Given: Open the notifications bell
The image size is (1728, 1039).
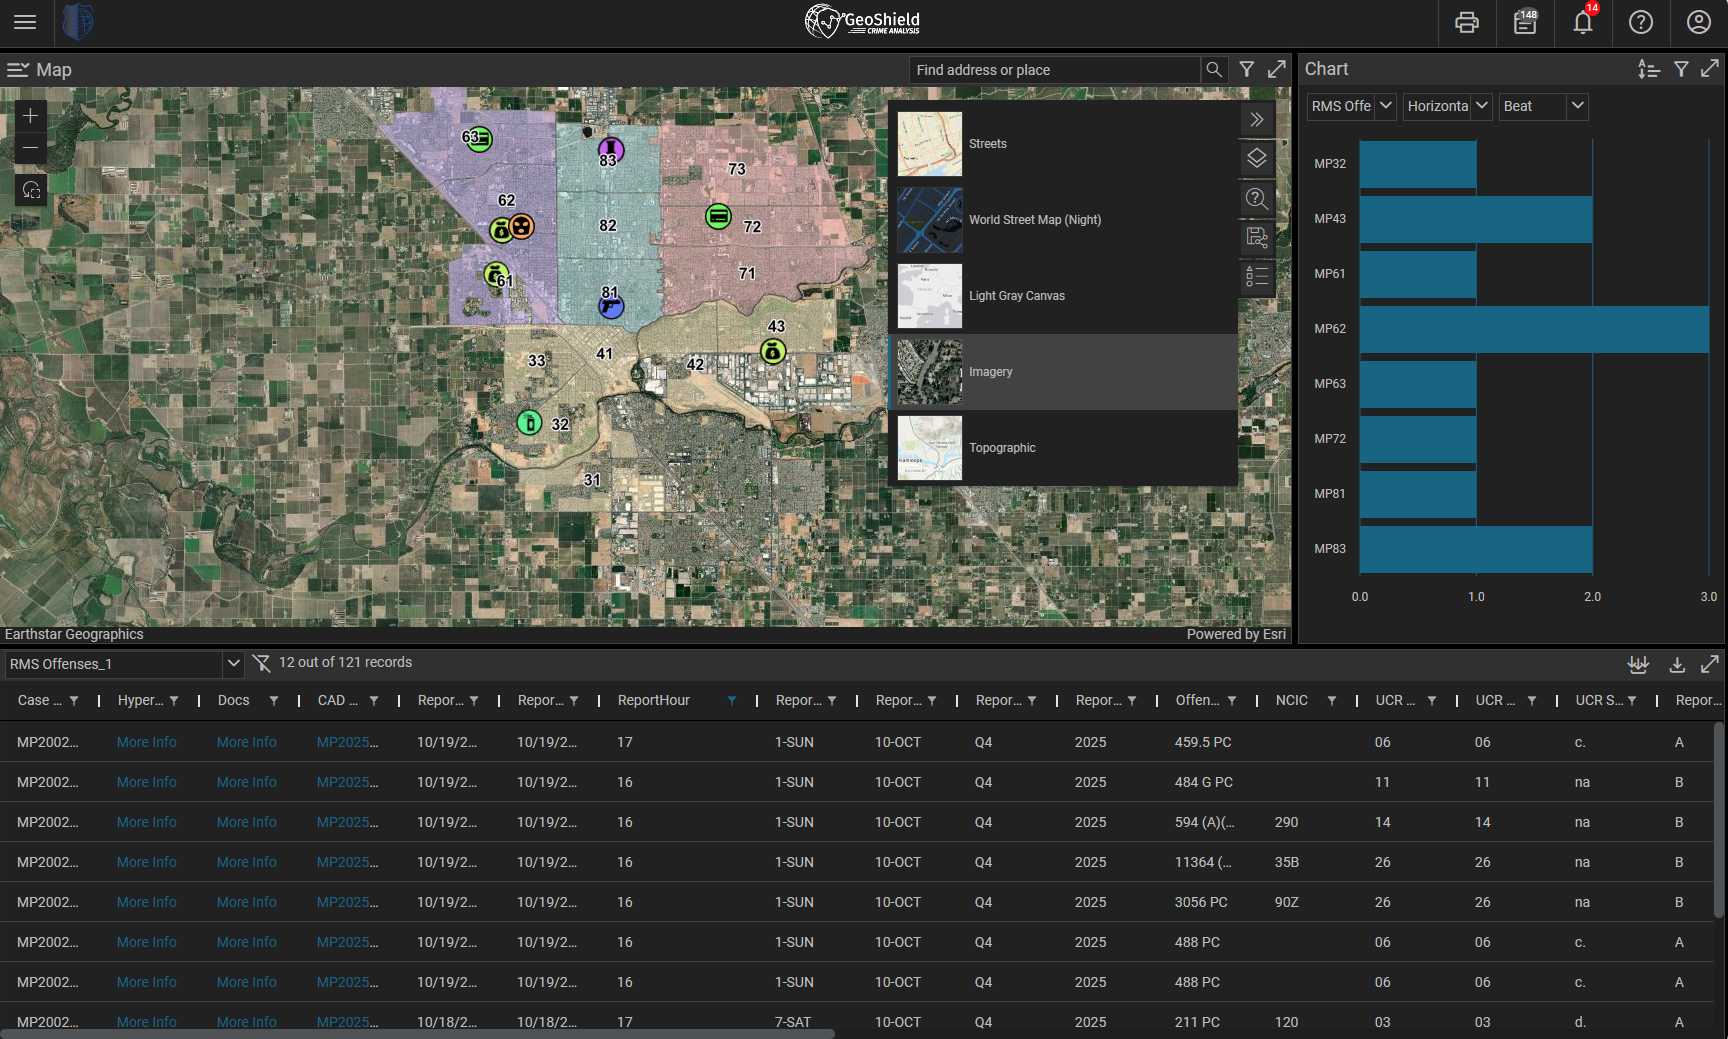Looking at the screenshot, I should pyautogui.click(x=1582, y=22).
